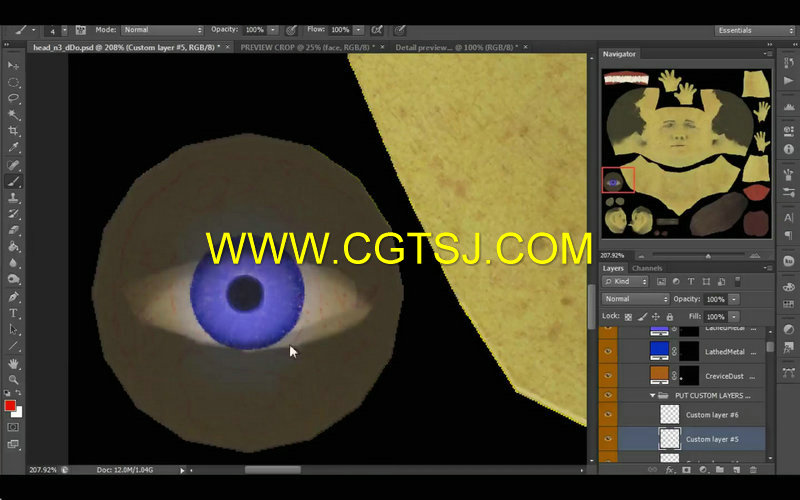Open the Channels tab
Viewport: 800px width, 500px height.
click(x=647, y=268)
